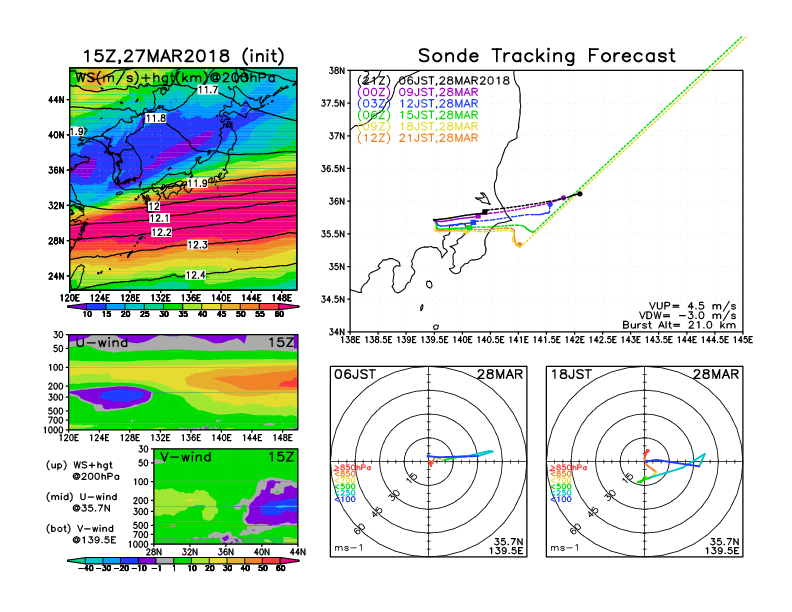Click the '11.8' height contour label

155,119
